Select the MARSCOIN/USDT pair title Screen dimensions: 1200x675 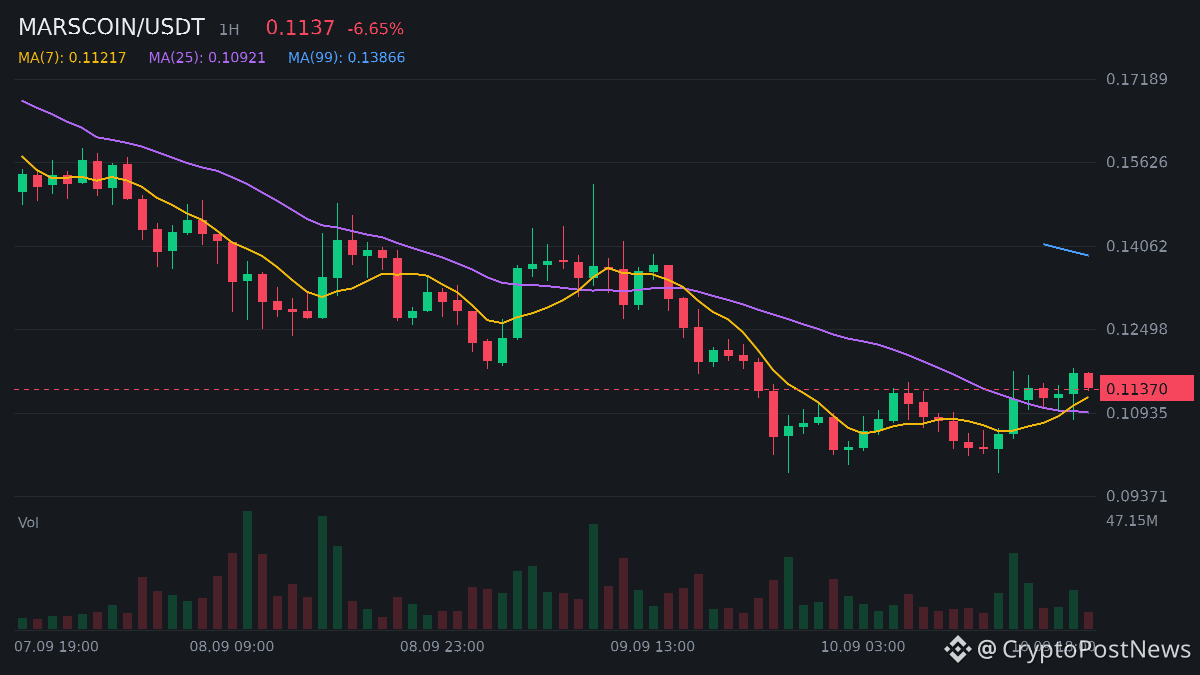[111, 28]
